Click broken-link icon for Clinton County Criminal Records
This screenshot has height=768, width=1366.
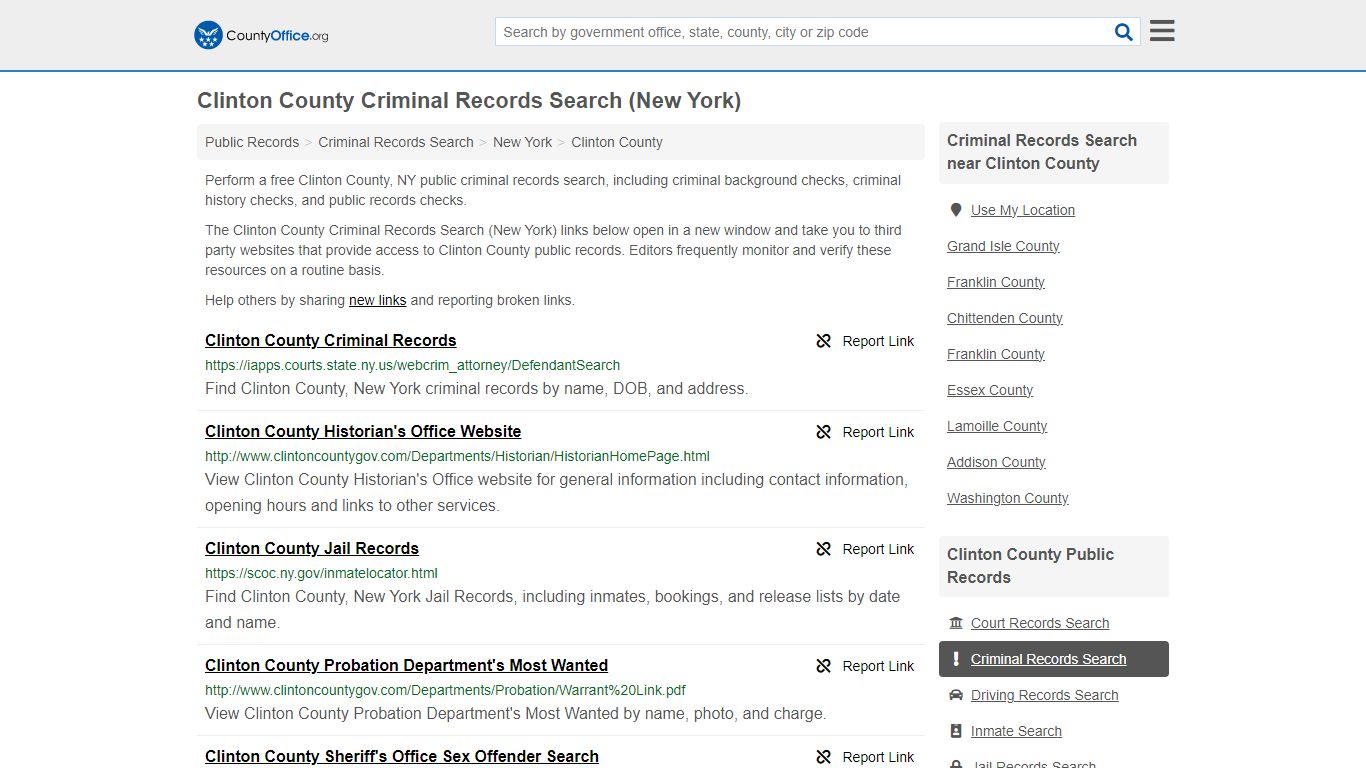click(x=824, y=341)
